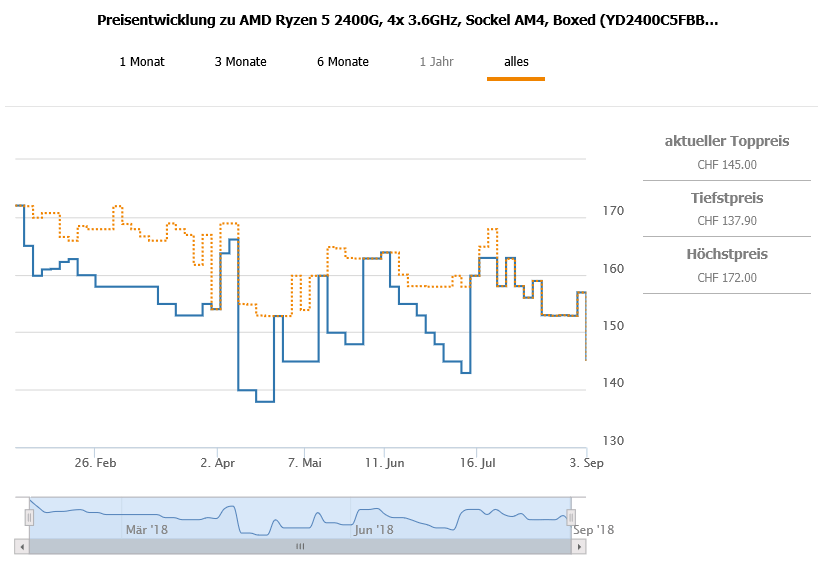Click the Mär '18 label in navigator
Image resolution: width=818 pixels, height=566 pixels.
(147, 530)
